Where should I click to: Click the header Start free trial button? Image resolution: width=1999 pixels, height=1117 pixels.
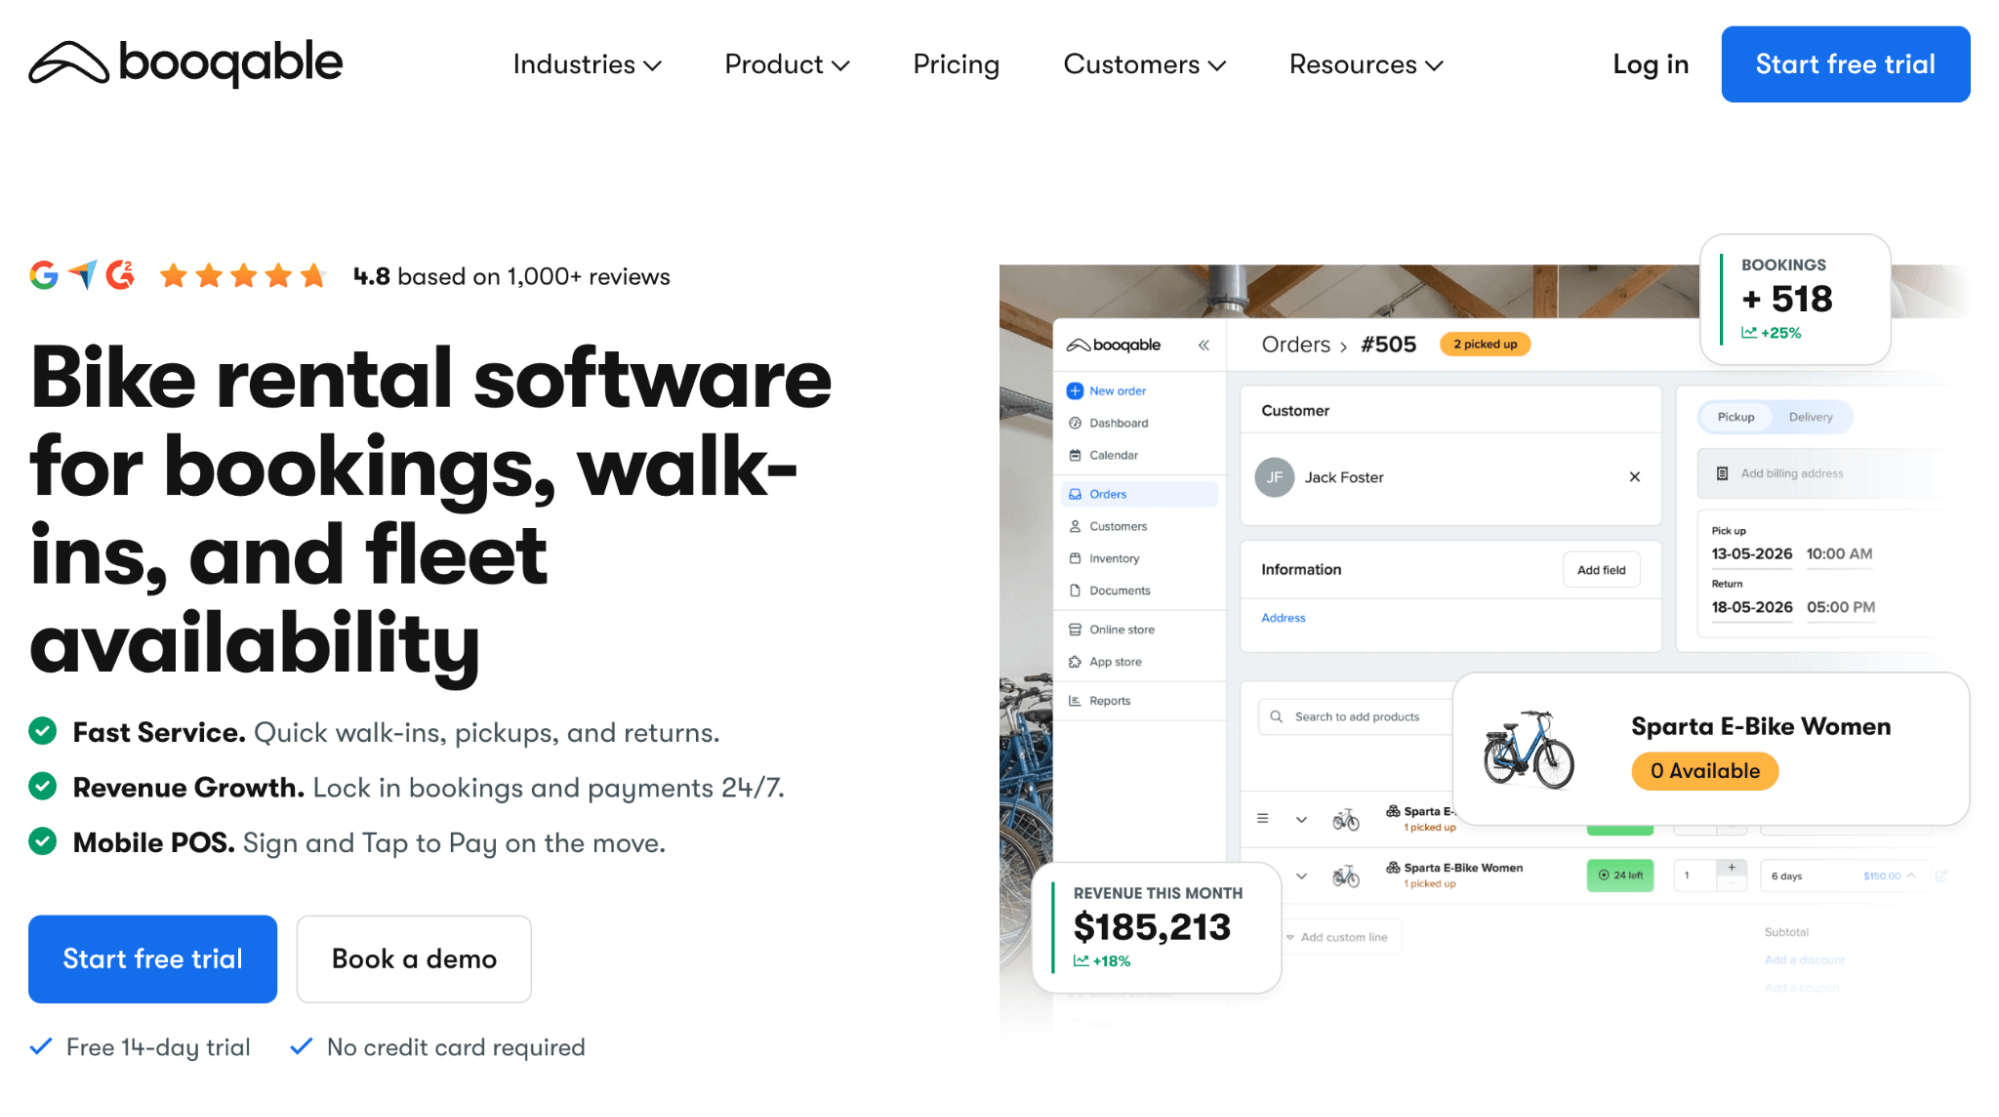pyautogui.click(x=1845, y=64)
